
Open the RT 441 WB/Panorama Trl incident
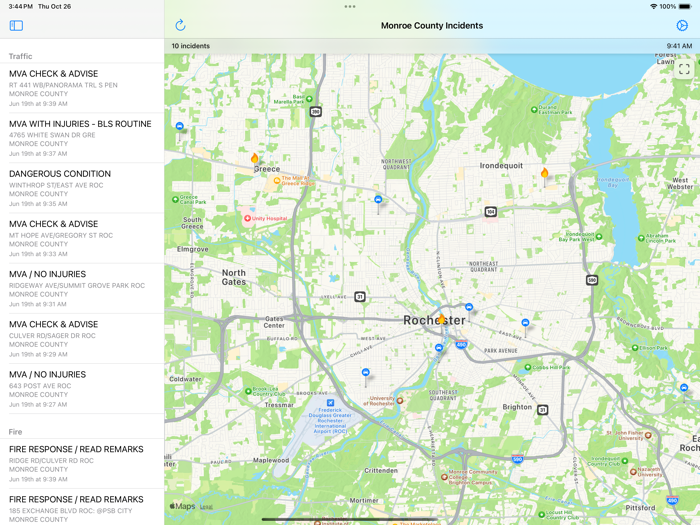tap(82, 88)
